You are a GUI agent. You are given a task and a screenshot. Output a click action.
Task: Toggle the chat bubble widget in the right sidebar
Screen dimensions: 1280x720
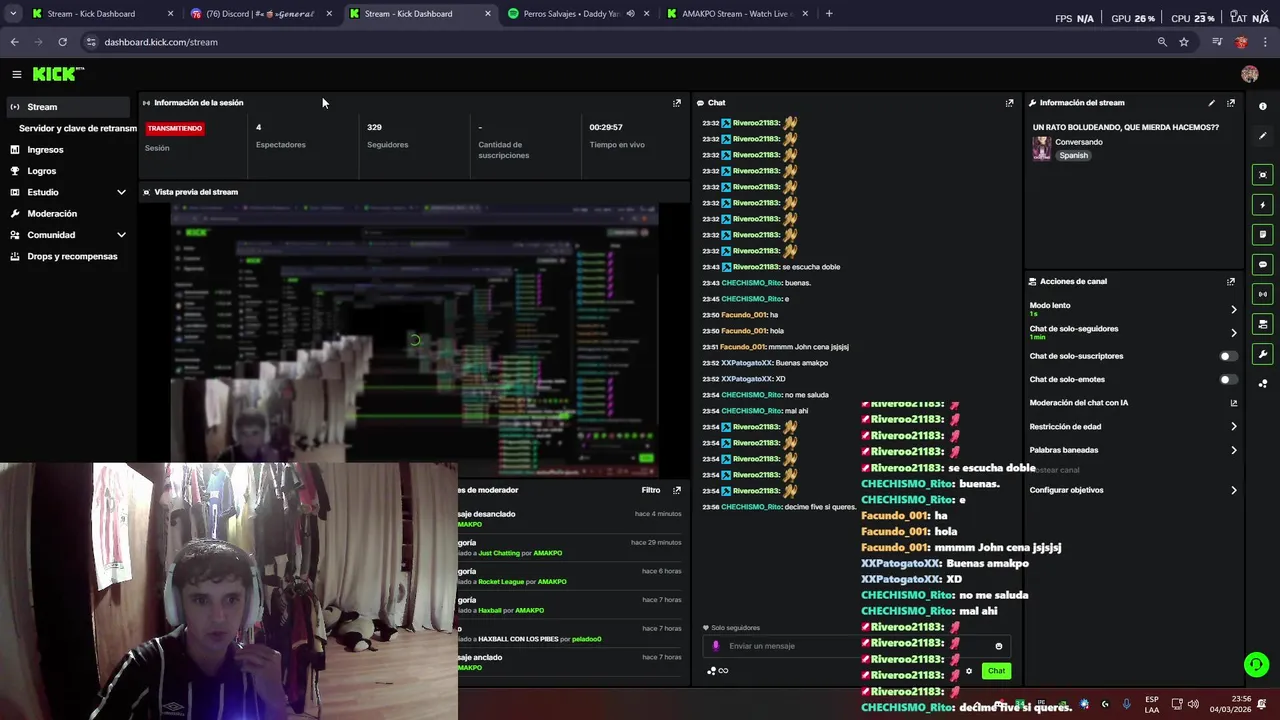coord(1262,264)
